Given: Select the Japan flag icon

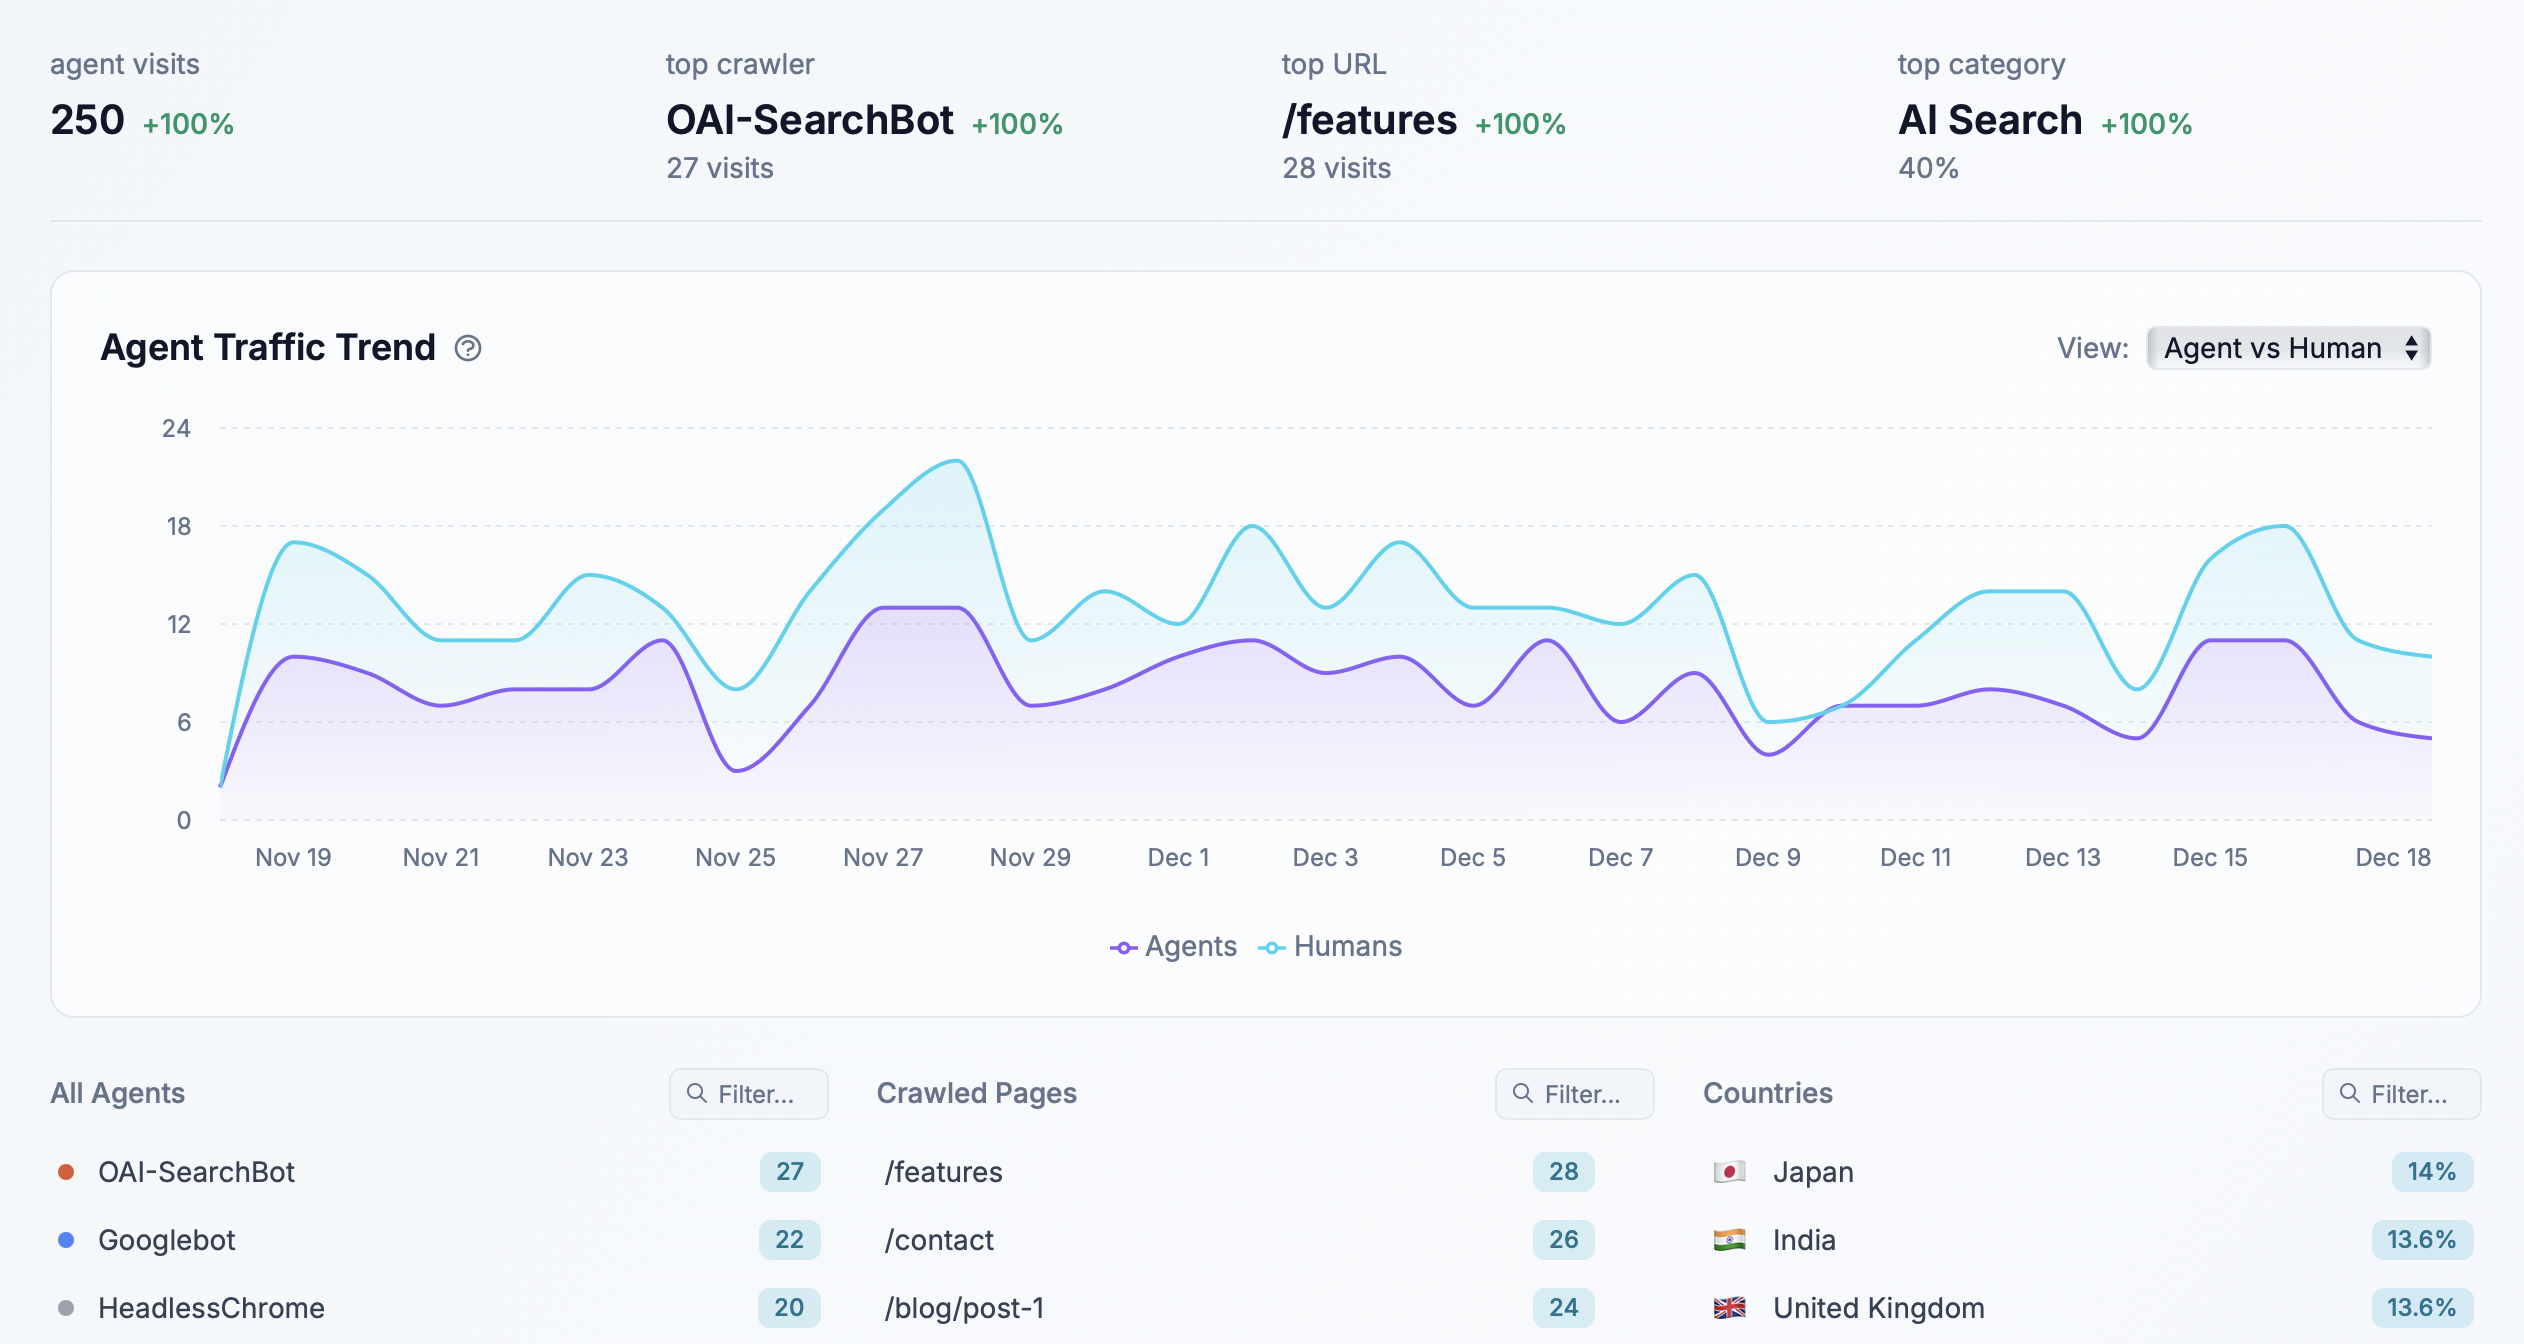Looking at the screenshot, I should click(x=1729, y=1171).
